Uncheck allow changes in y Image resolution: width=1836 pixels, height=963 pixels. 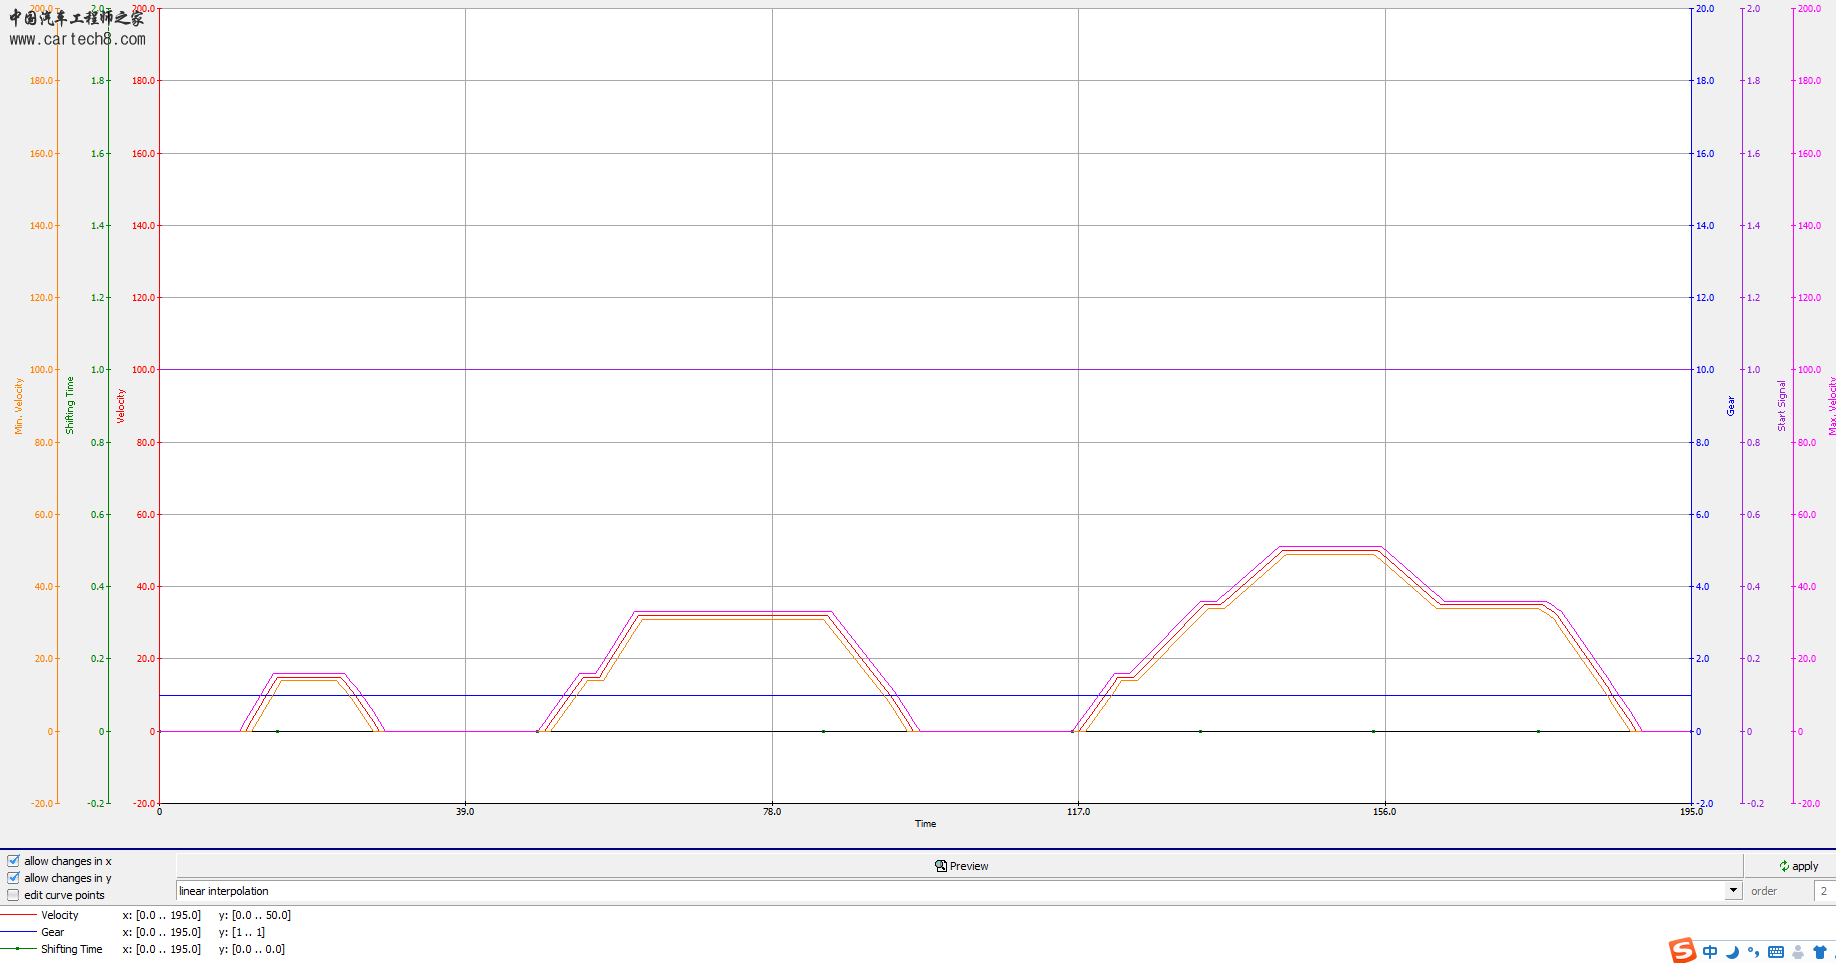[14, 878]
